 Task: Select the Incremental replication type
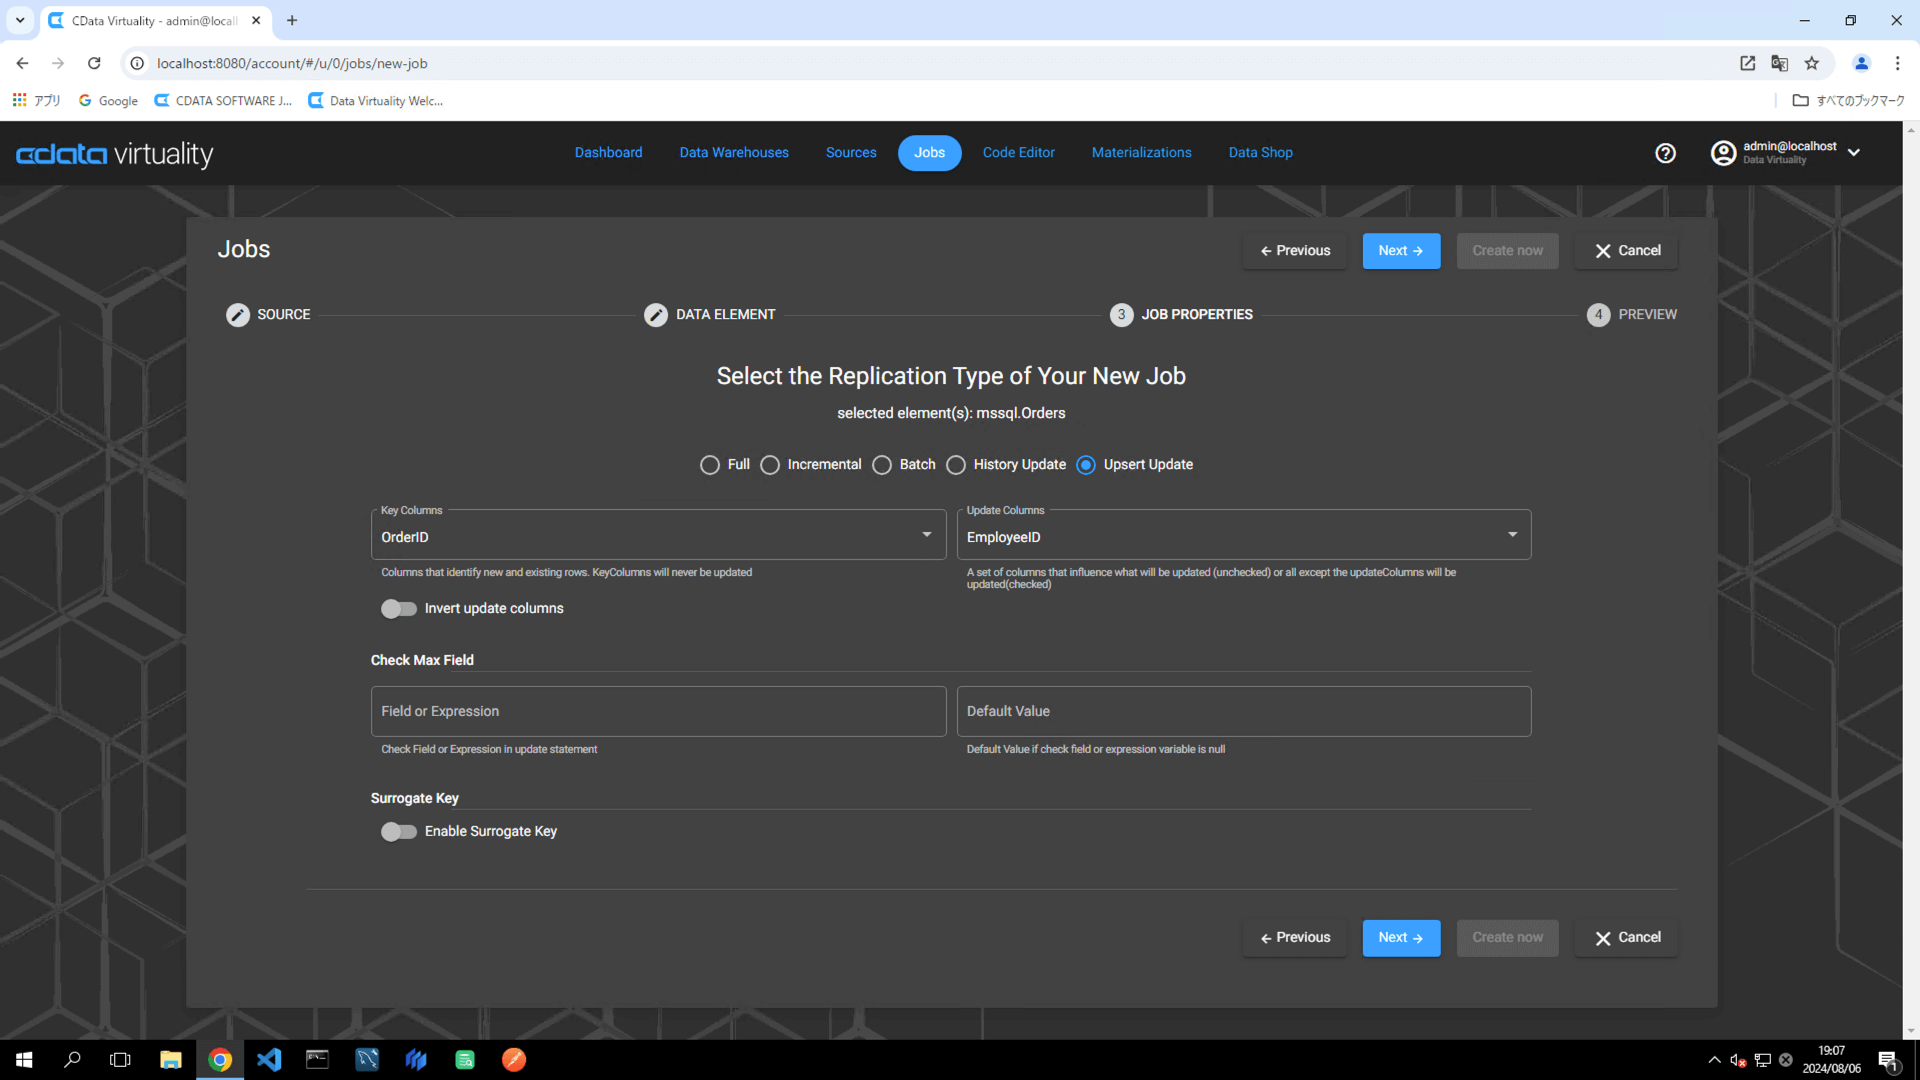(770, 465)
